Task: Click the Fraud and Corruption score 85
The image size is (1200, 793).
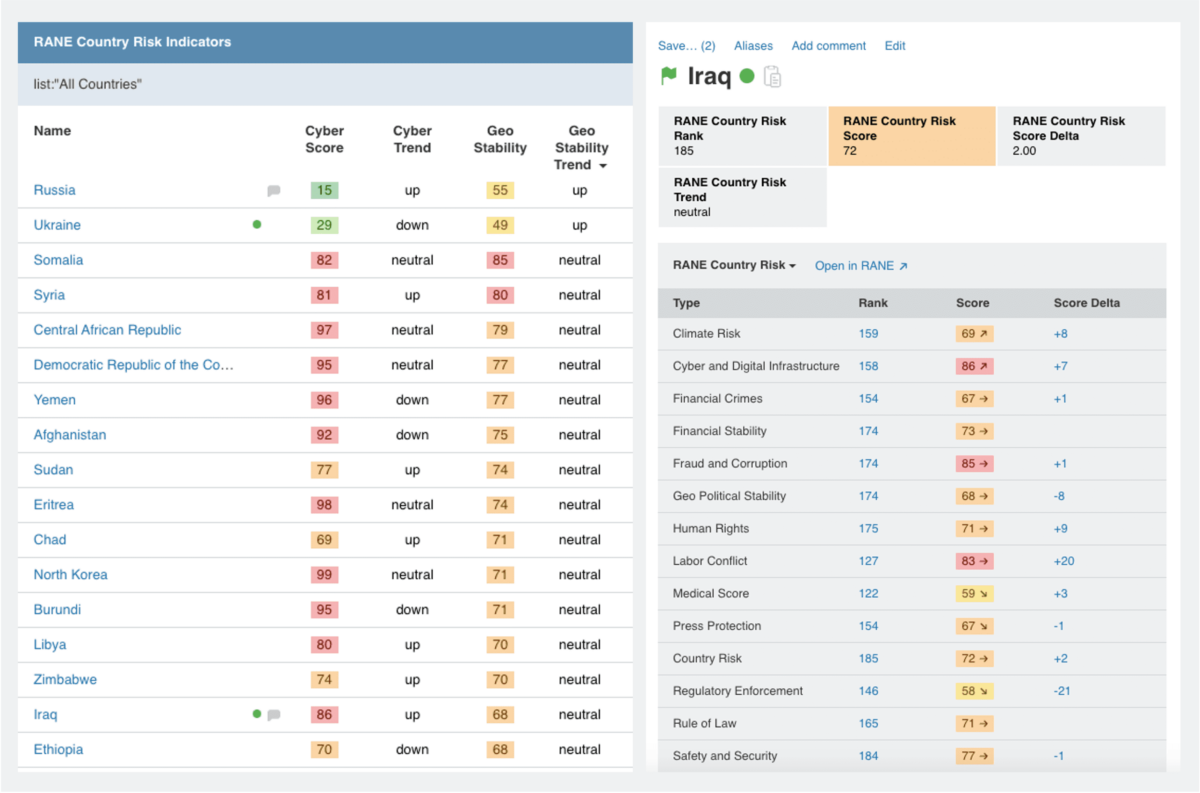Action: [974, 464]
